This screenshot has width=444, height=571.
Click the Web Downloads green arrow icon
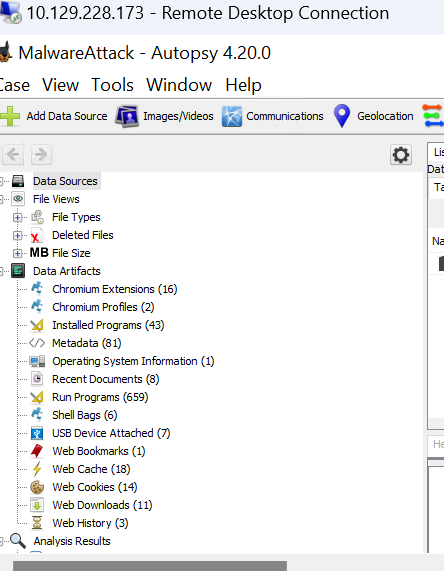point(37,505)
